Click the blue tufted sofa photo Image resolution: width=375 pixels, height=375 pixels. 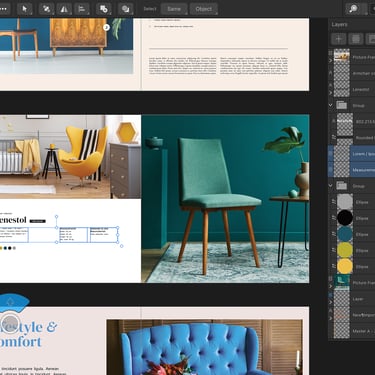tap(205, 347)
